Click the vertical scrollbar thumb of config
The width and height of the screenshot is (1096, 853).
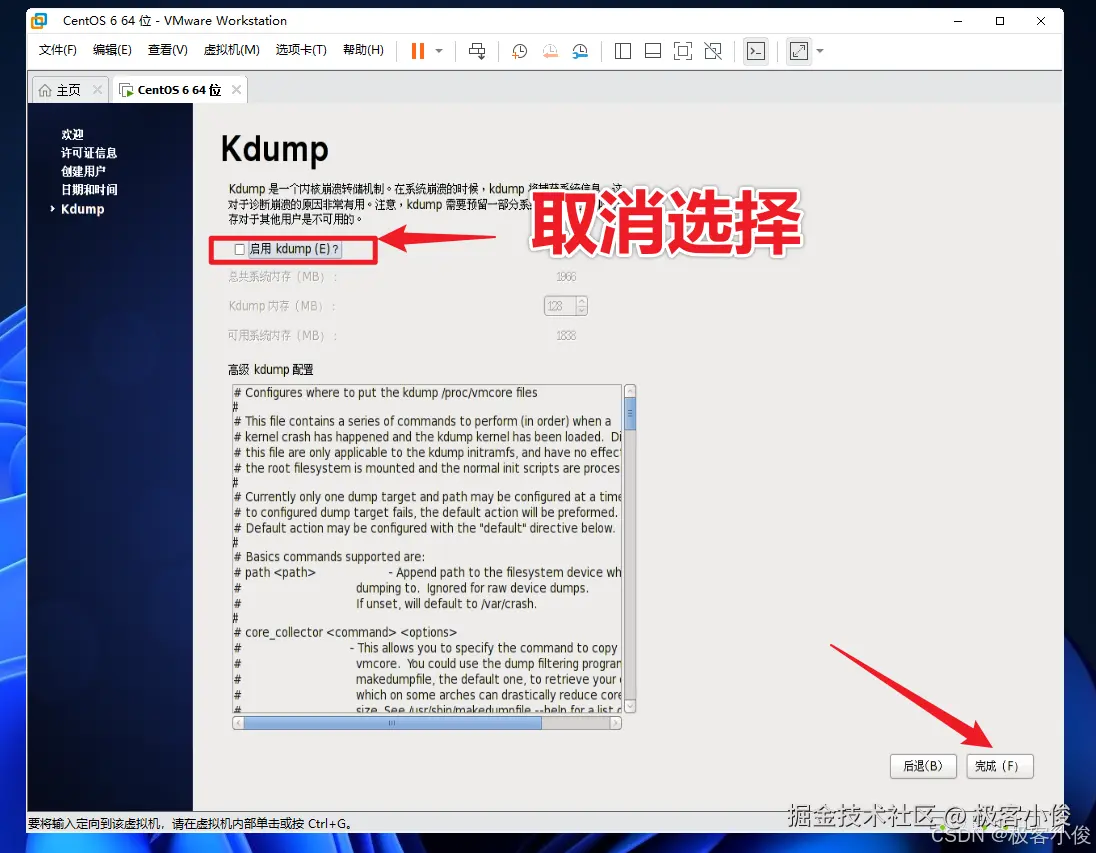[x=630, y=413]
